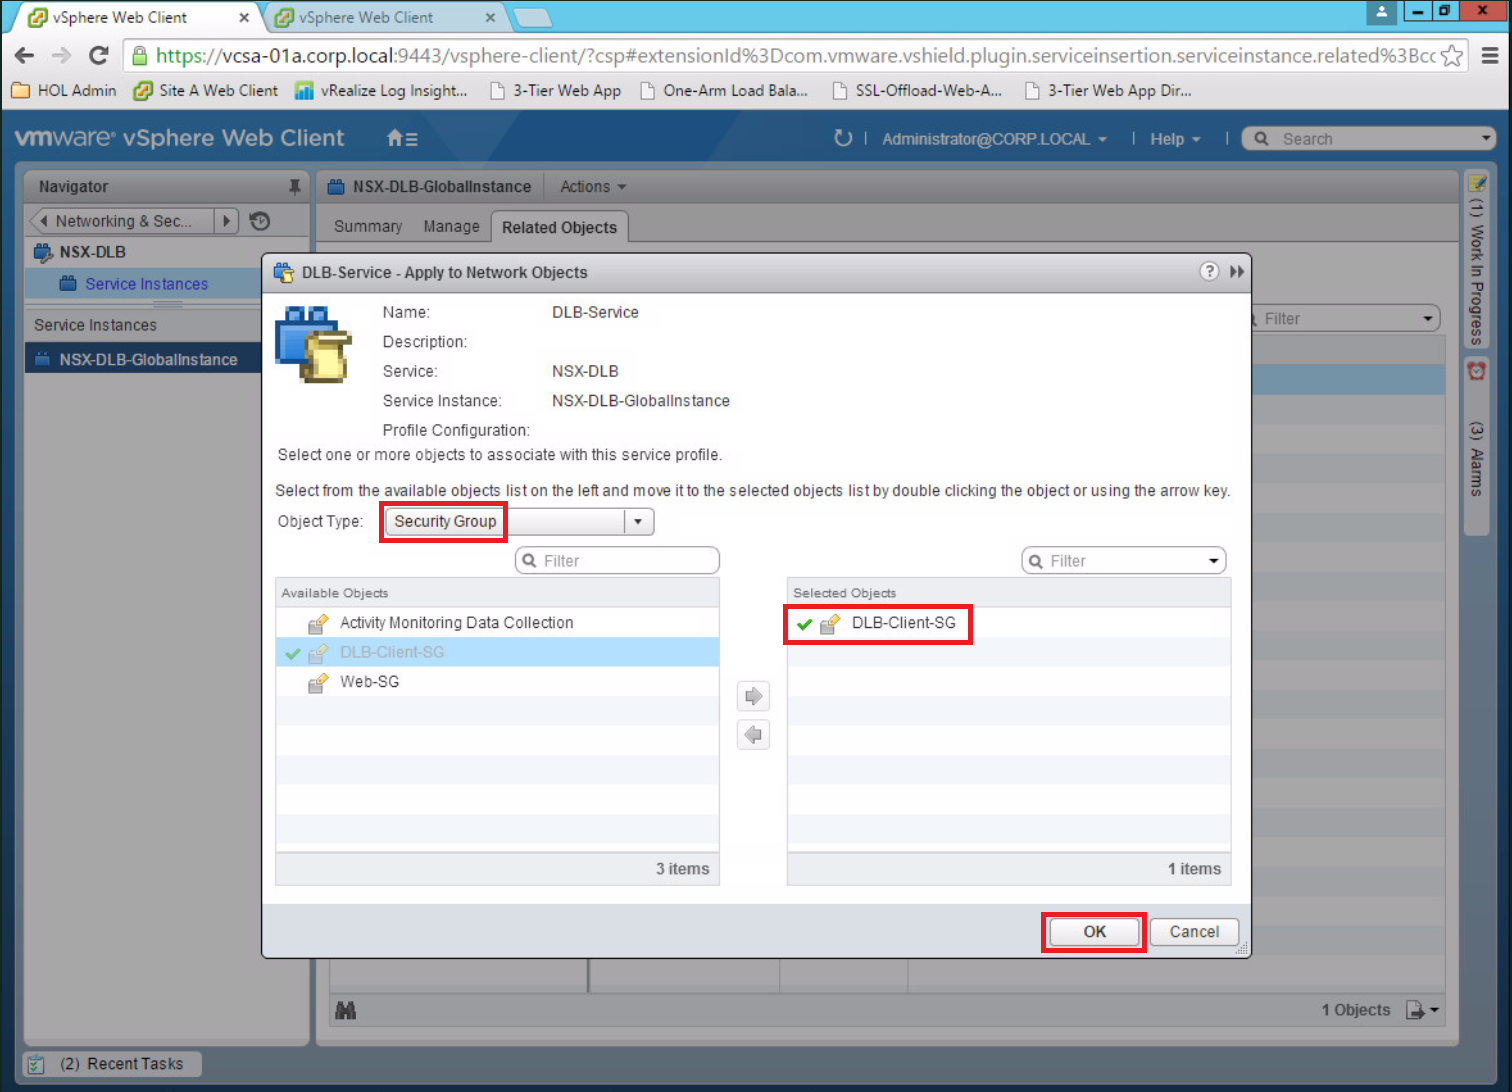Open Site A Web Client bookmark
Image resolution: width=1512 pixels, height=1092 pixels.
coord(205,90)
